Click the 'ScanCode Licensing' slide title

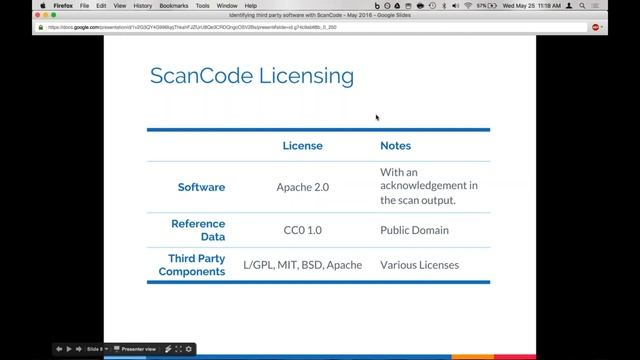[252, 76]
